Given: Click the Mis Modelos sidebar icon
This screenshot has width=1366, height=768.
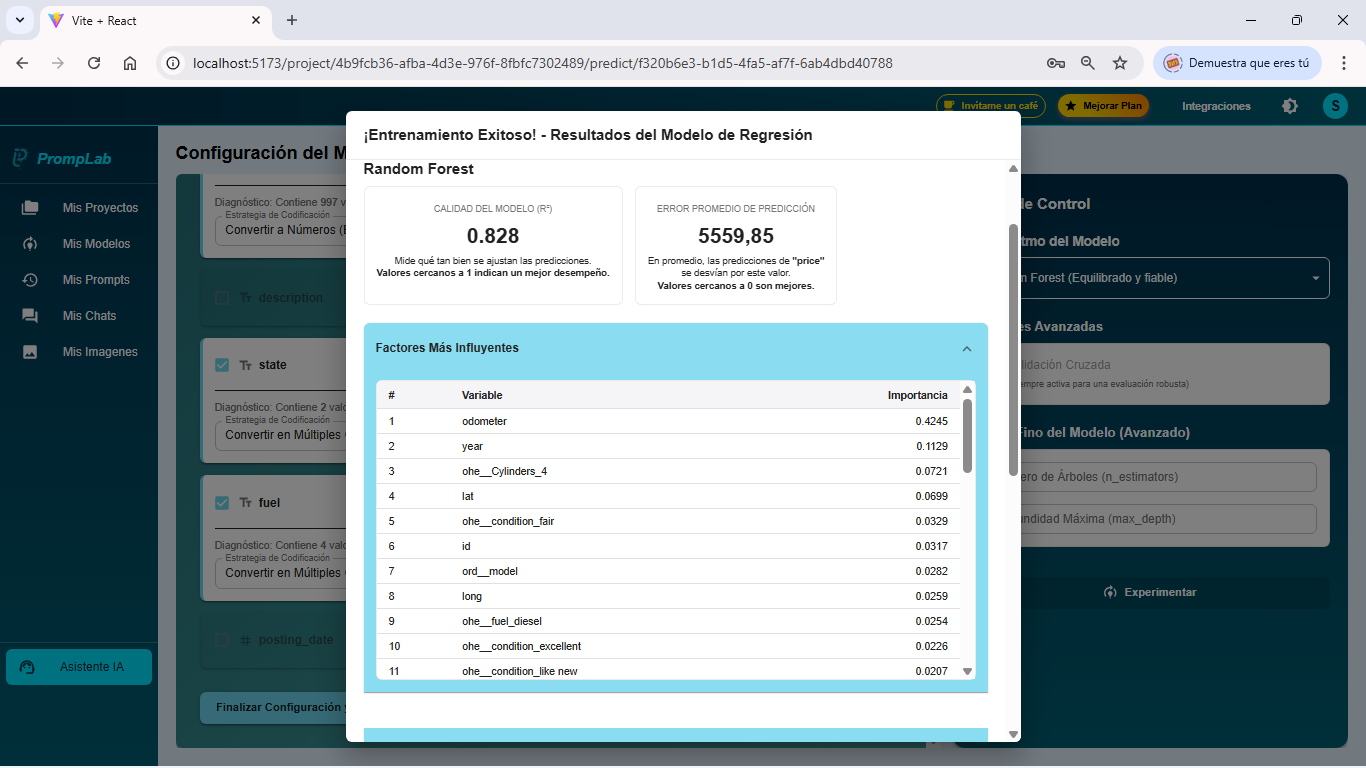Looking at the screenshot, I should coord(30,244).
